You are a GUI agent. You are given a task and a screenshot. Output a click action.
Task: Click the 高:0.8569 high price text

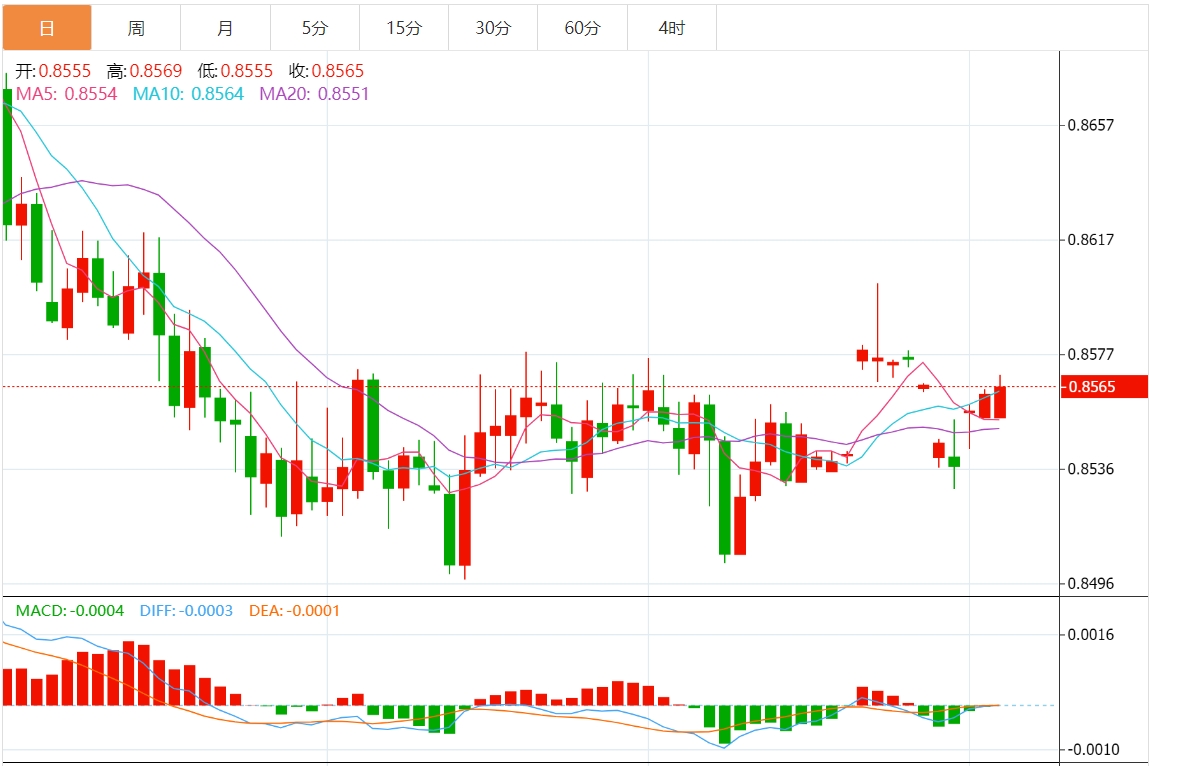point(144,71)
